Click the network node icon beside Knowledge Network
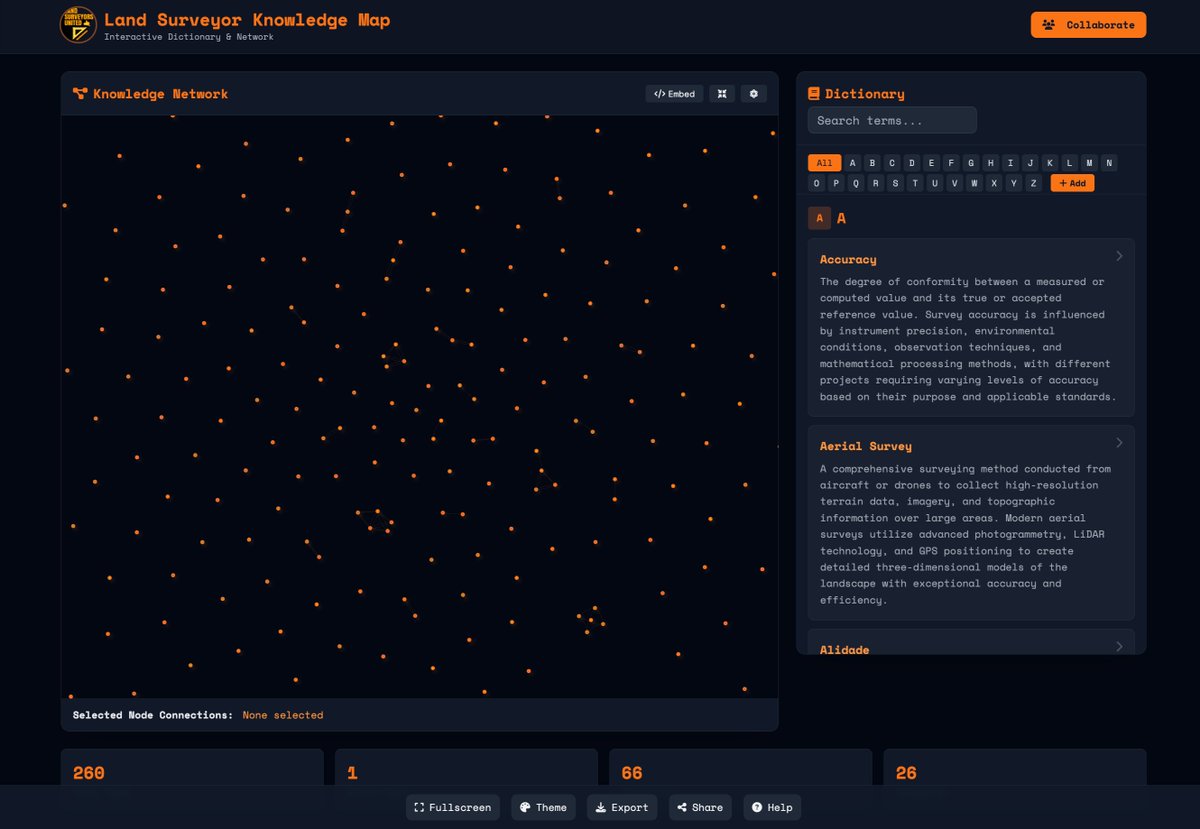 pyautogui.click(x=79, y=93)
